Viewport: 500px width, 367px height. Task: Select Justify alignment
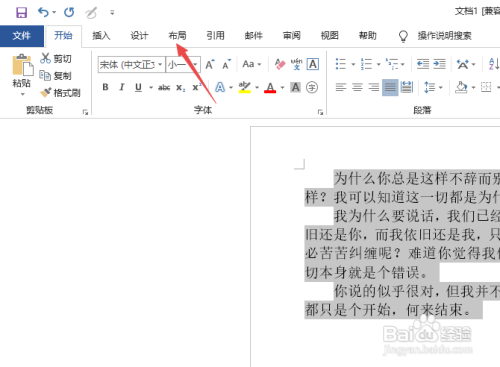pyautogui.click(x=390, y=87)
